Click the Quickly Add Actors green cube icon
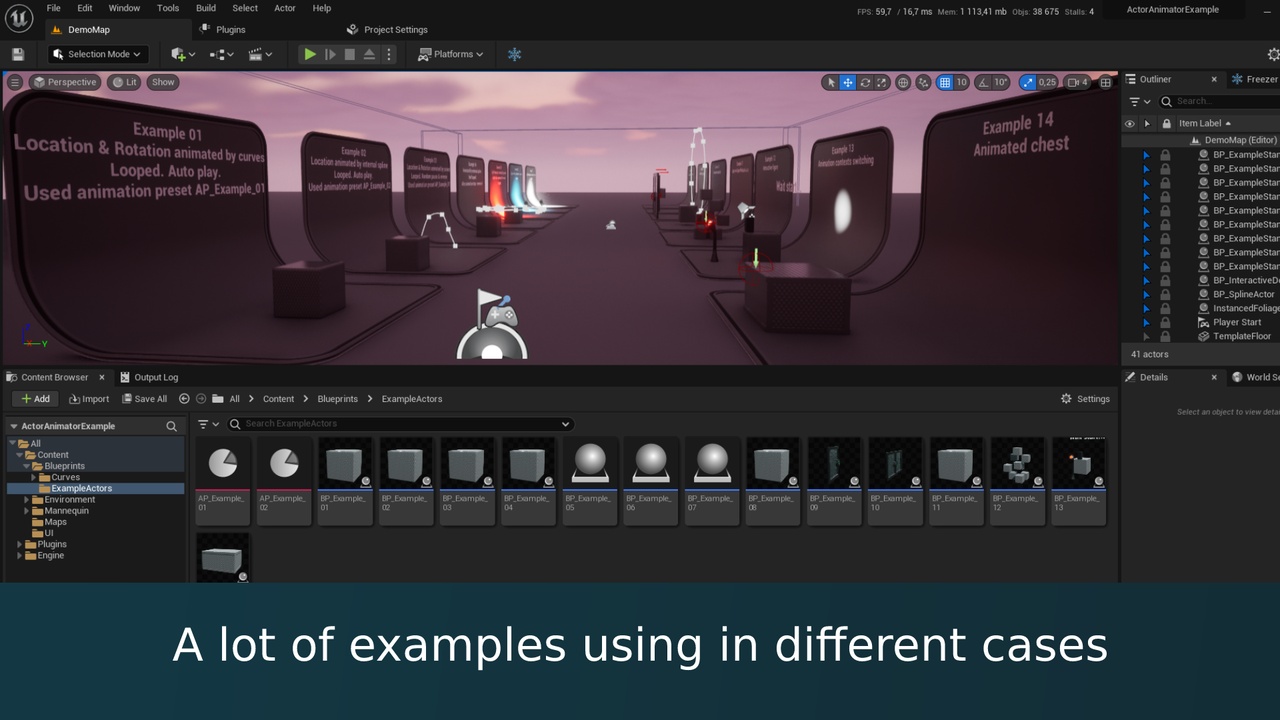The height and width of the screenshot is (720, 1280). click(180, 54)
